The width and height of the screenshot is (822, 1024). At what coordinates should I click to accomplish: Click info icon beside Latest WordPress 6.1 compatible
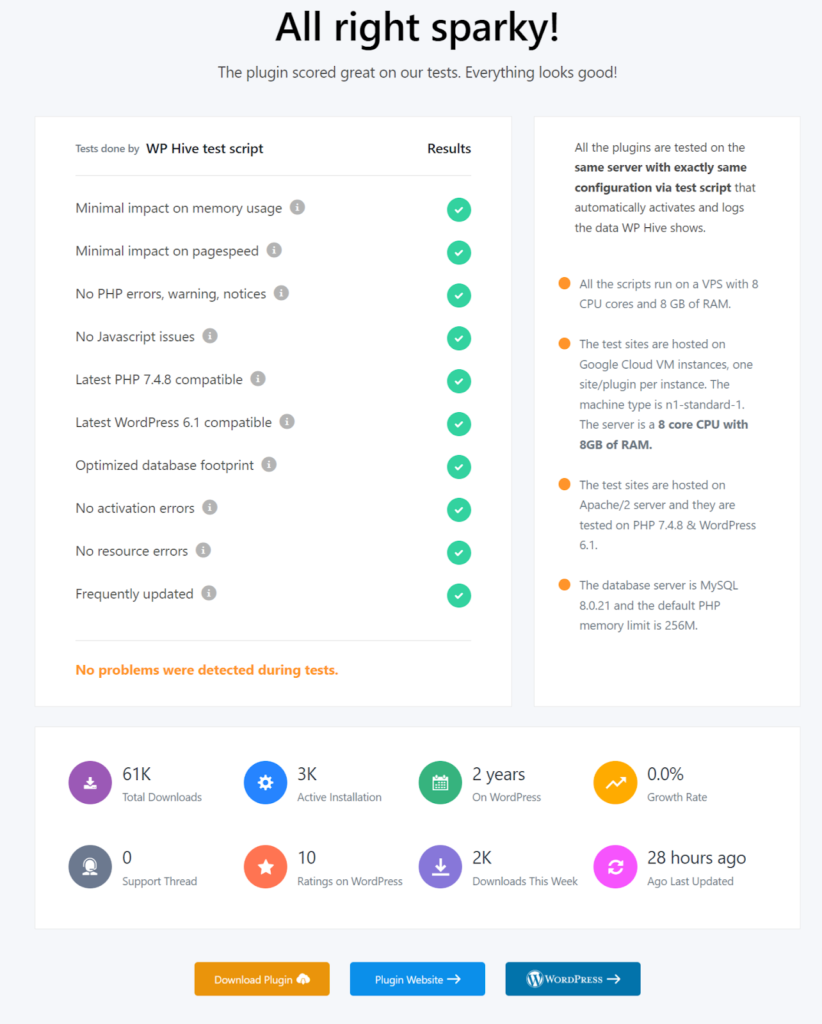pyautogui.click(x=287, y=422)
